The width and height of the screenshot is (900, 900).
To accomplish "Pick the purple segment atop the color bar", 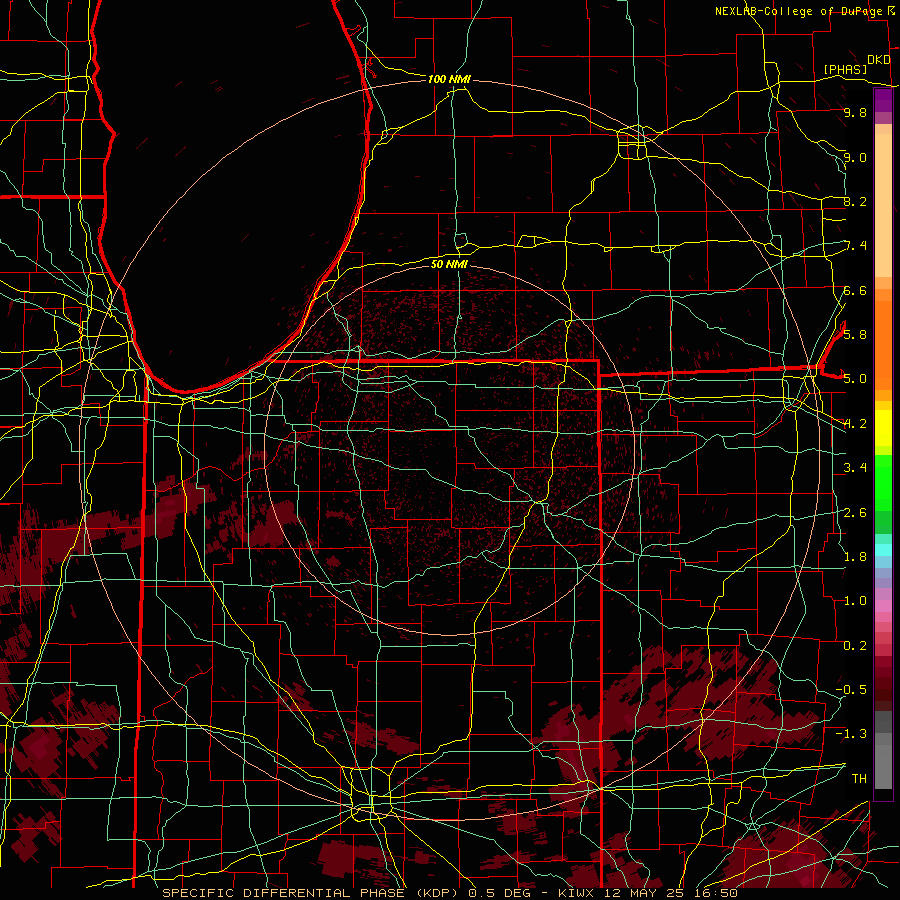I will tap(883, 100).
